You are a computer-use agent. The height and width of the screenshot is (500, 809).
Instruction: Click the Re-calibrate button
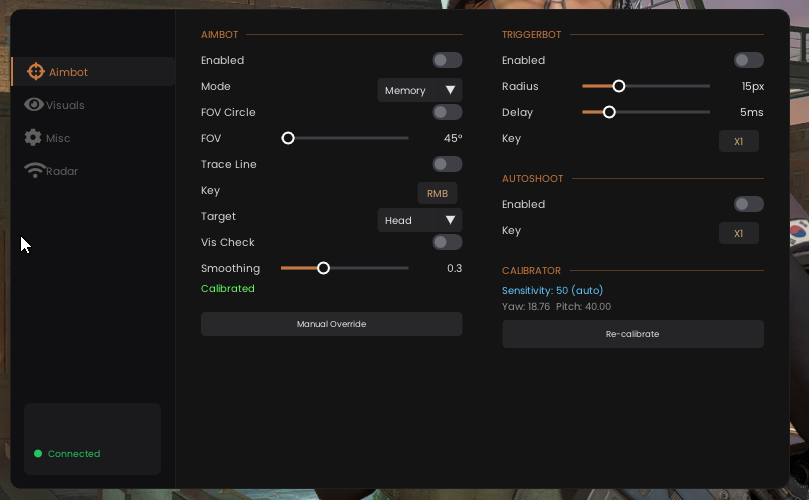click(633, 334)
